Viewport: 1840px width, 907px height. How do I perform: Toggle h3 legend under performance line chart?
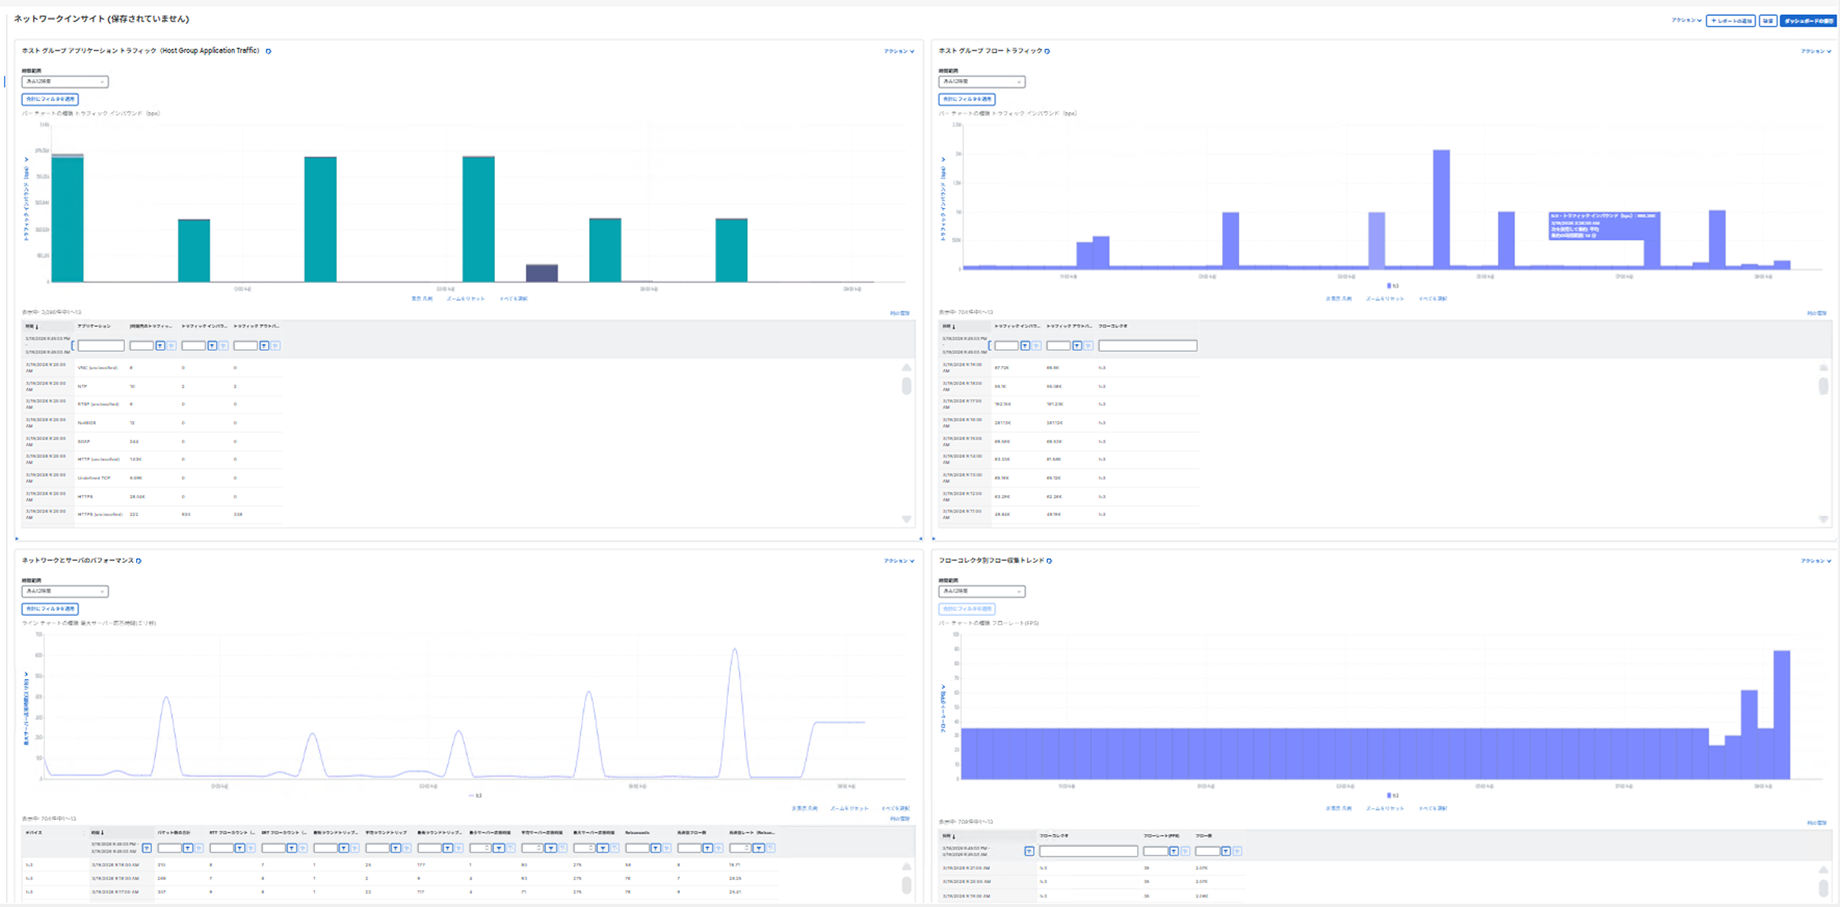(x=475, y=796)
